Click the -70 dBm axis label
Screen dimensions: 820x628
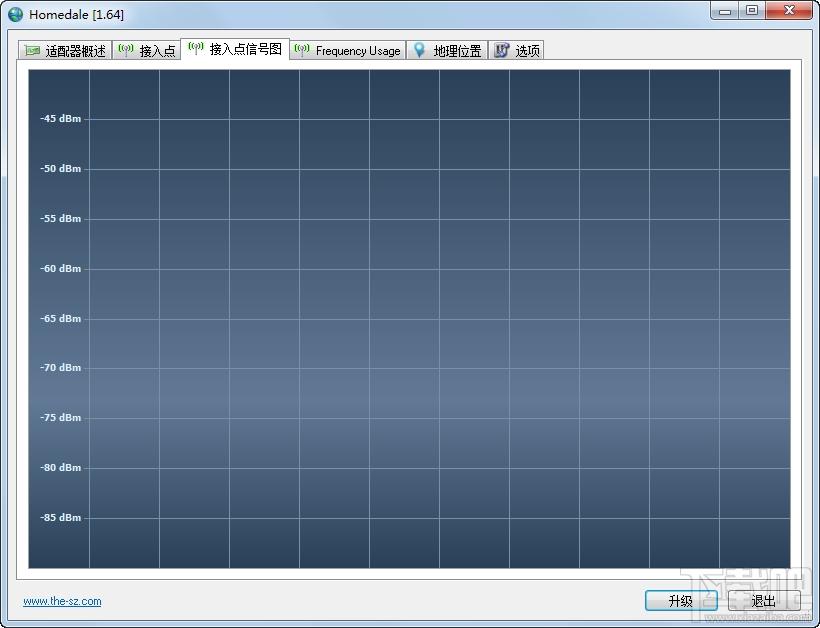tap(60, 368)
